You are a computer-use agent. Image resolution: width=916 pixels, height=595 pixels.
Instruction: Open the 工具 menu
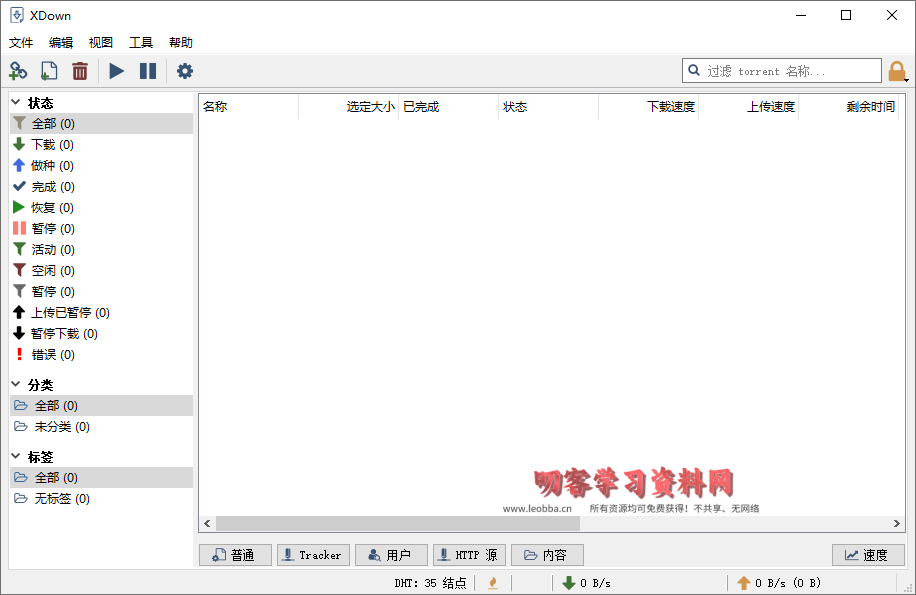(141, 43)
